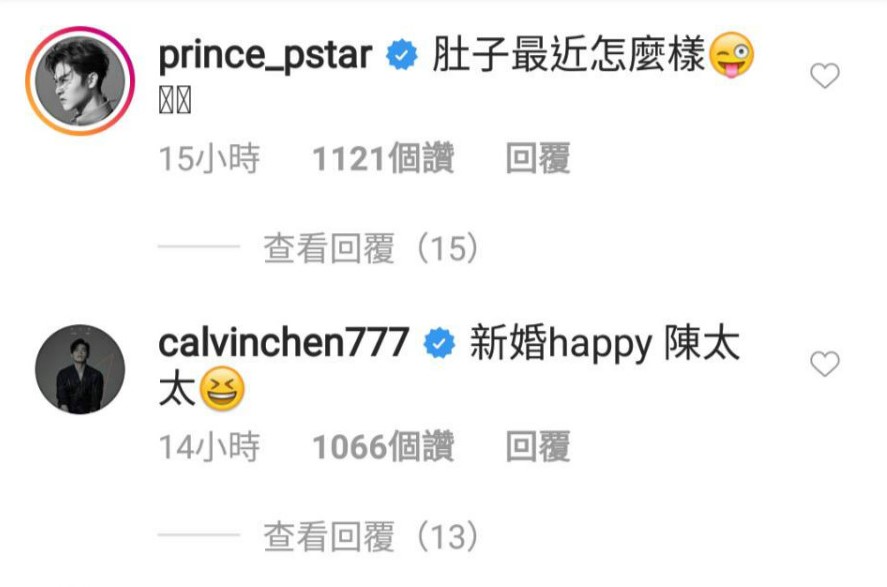The width and height of the screenshot is (887, 587).
Task: Select the 肚子最近怎麼樣 comment text
Action: coord(569,55)
